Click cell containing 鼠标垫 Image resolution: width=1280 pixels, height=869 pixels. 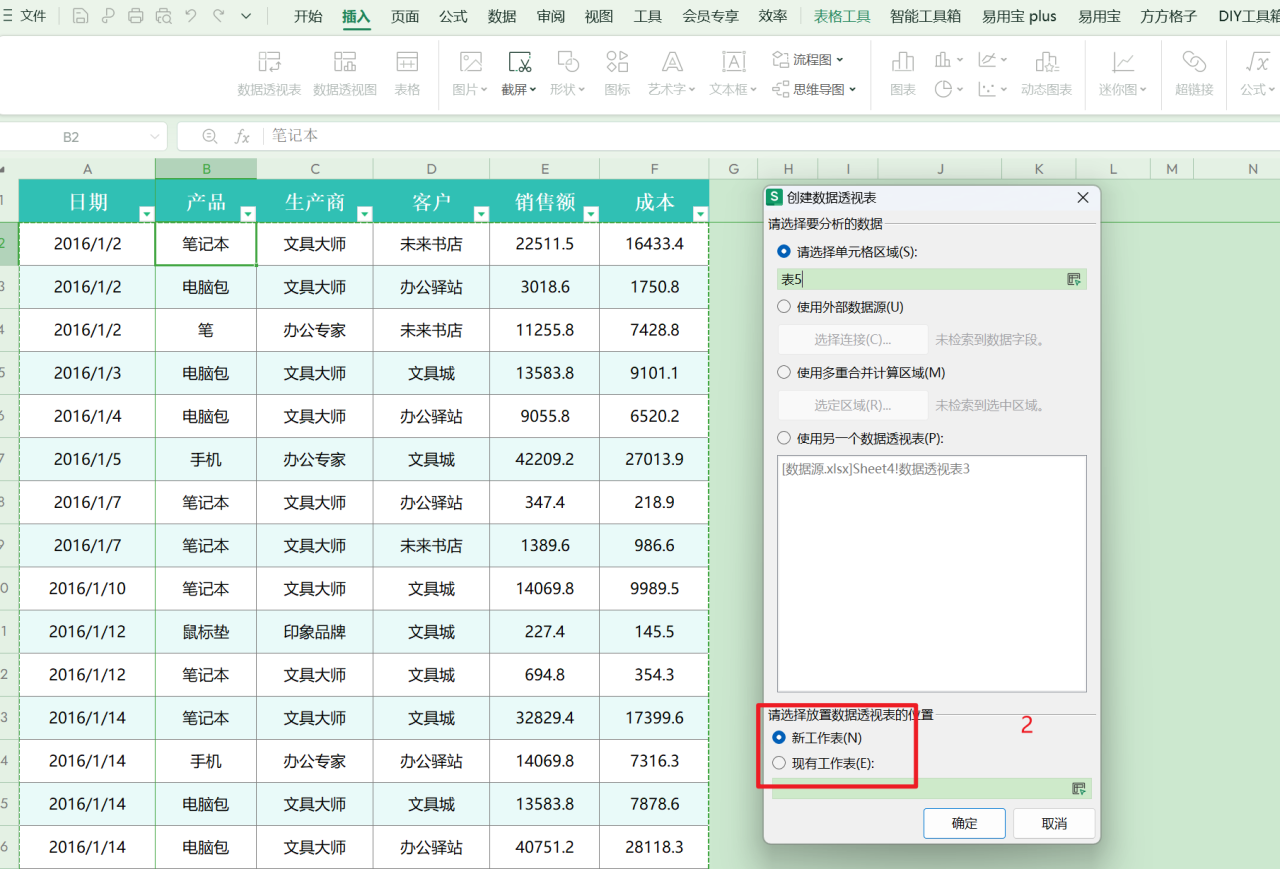[206, 632]
